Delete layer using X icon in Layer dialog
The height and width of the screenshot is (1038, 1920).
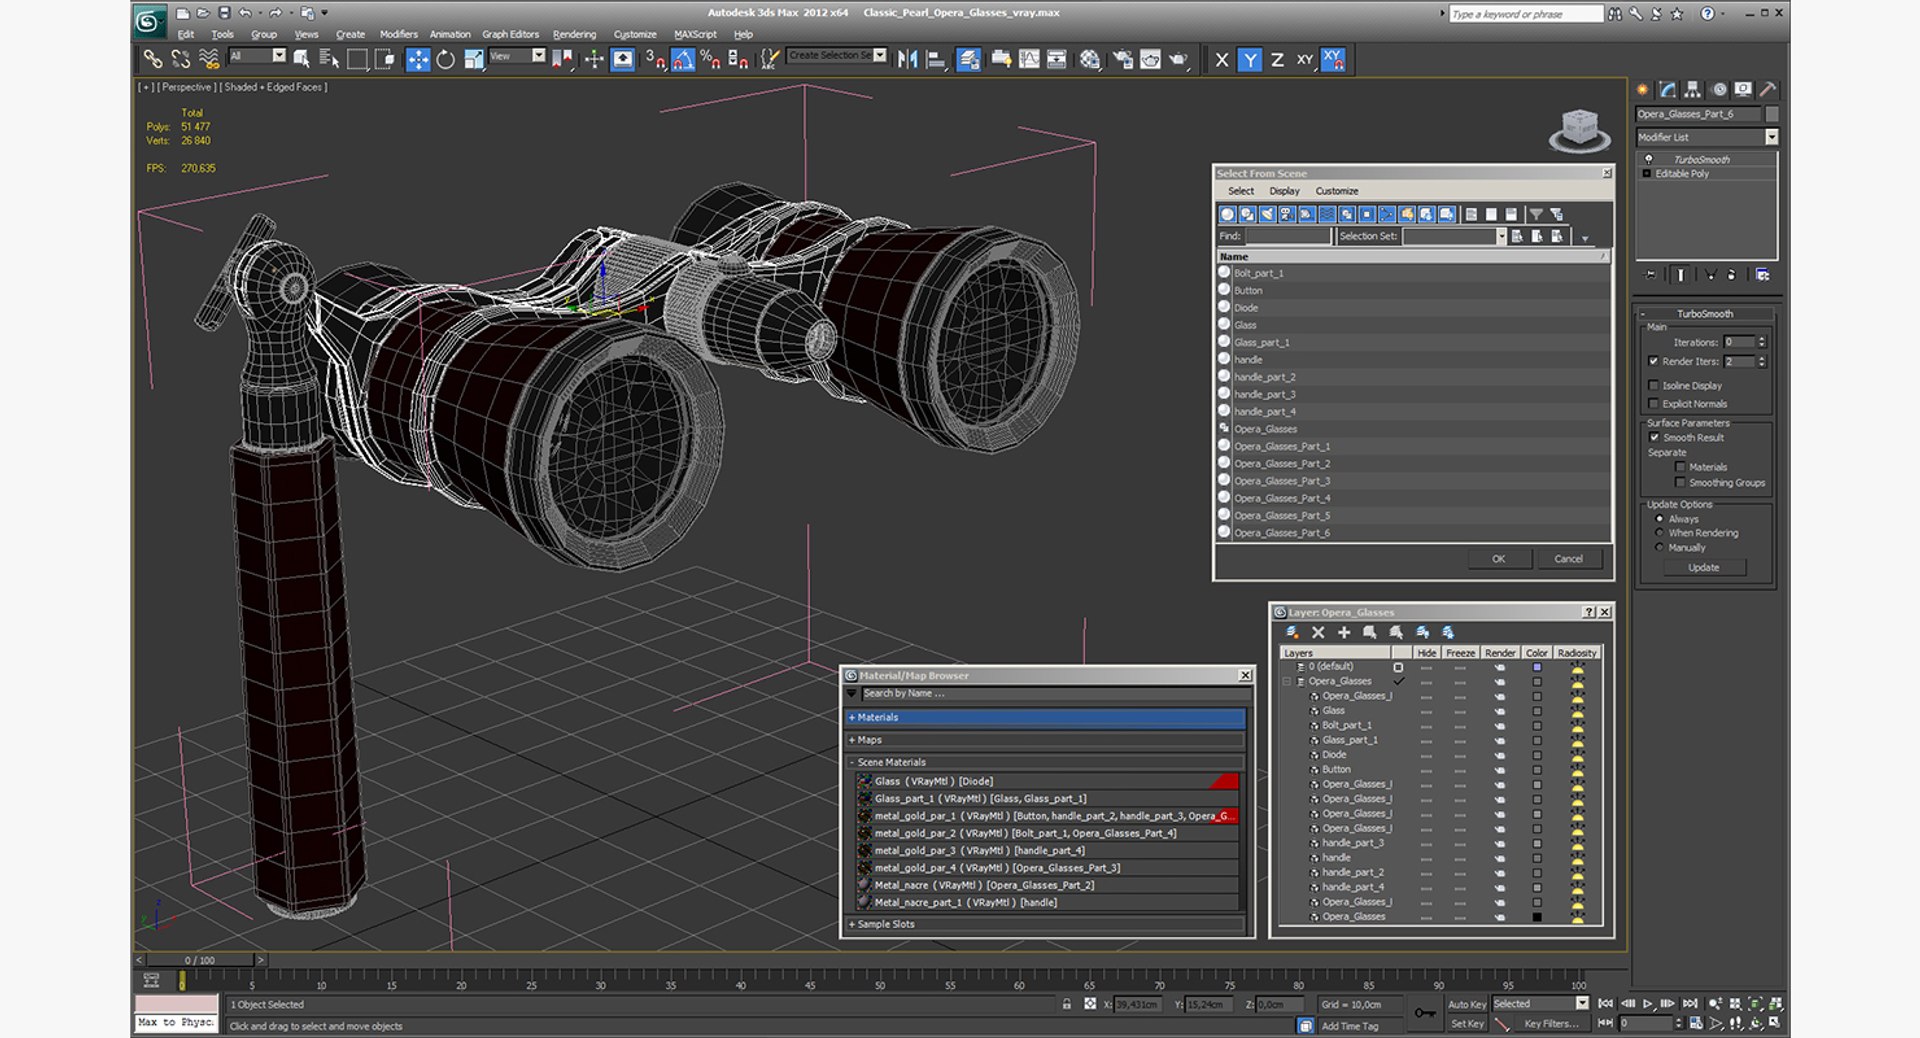pyautogui.click(x=1318, y=633)
